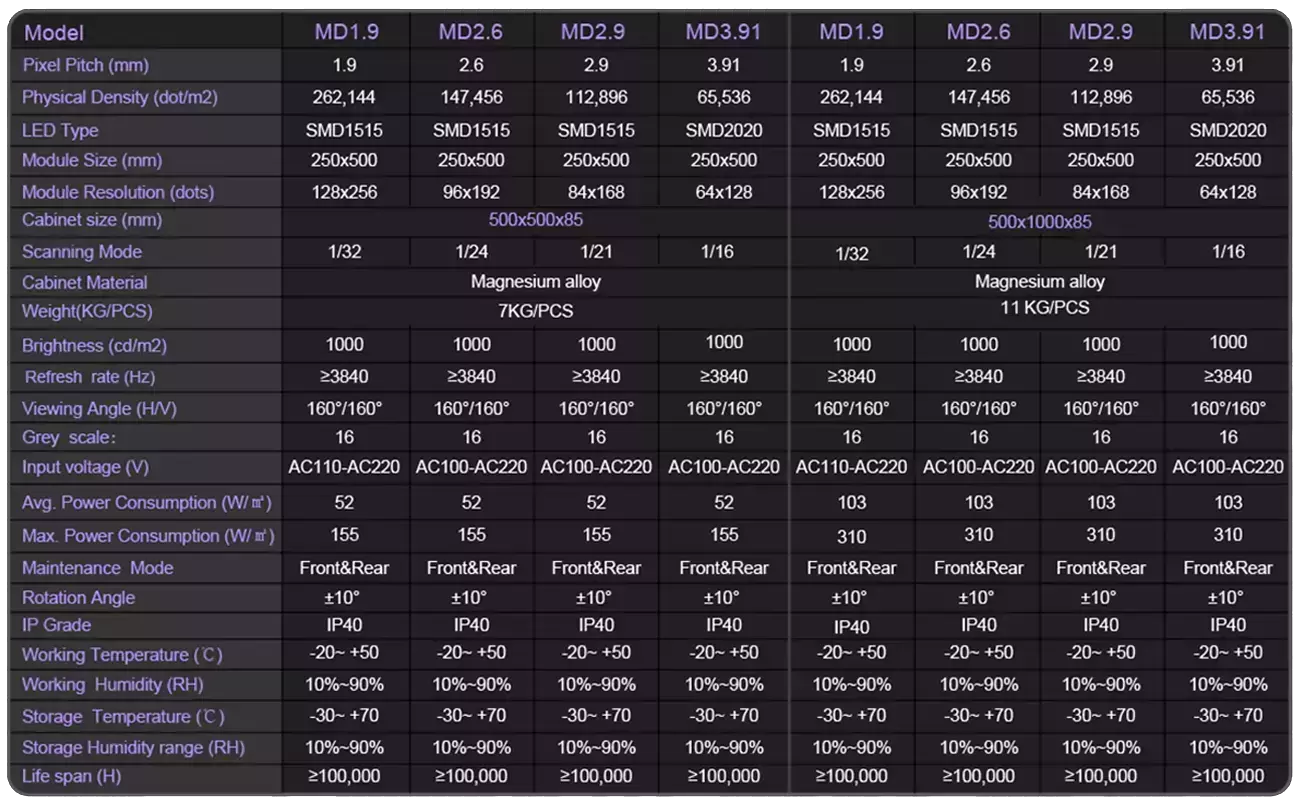Click the Physical Density (dot/m2) label

(x=119, y=97)
